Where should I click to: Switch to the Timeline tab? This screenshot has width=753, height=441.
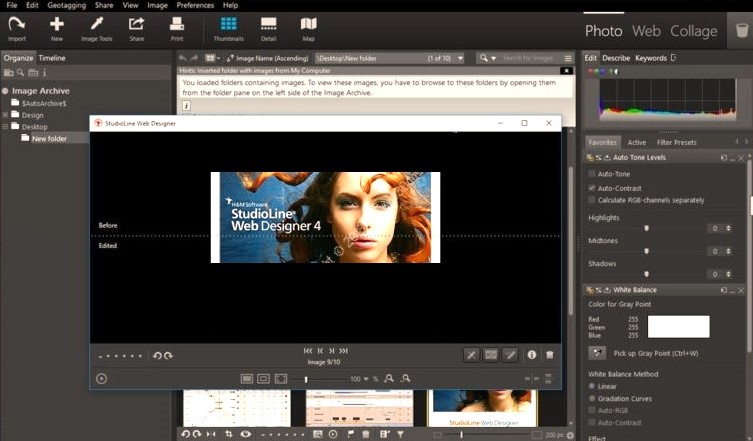tap(51, 58)
